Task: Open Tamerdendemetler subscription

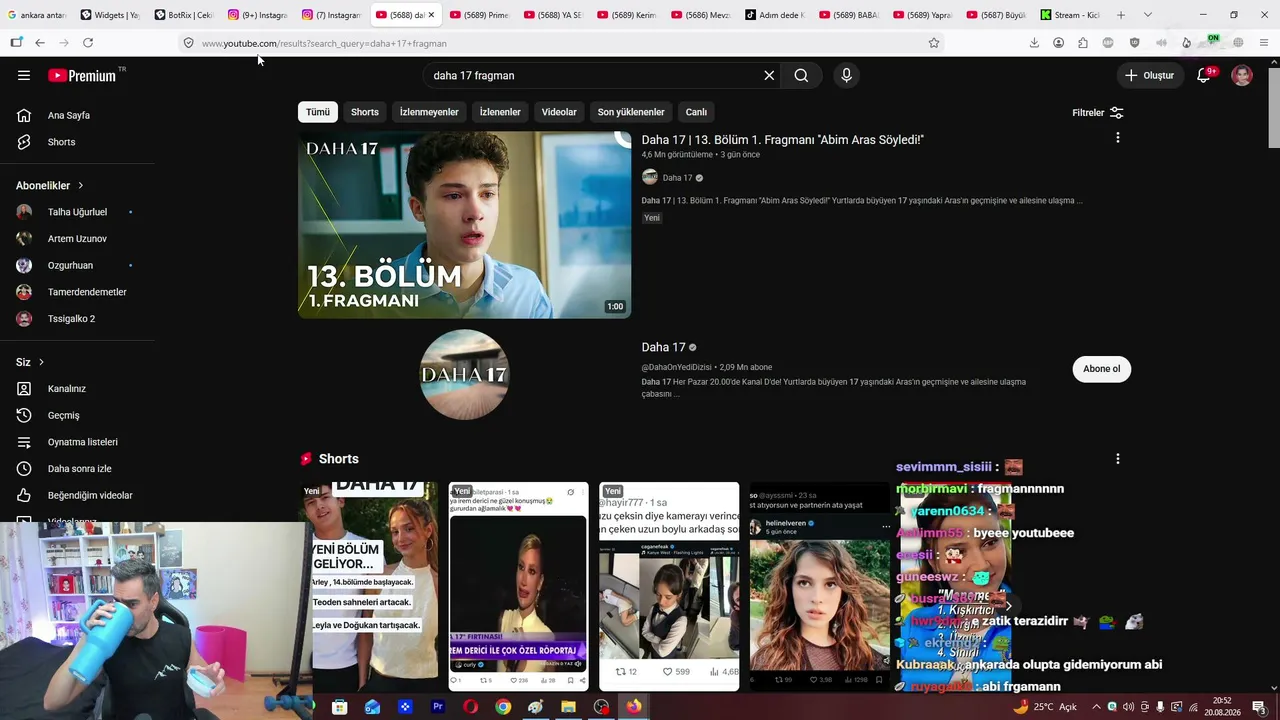Action: (87, 292)
